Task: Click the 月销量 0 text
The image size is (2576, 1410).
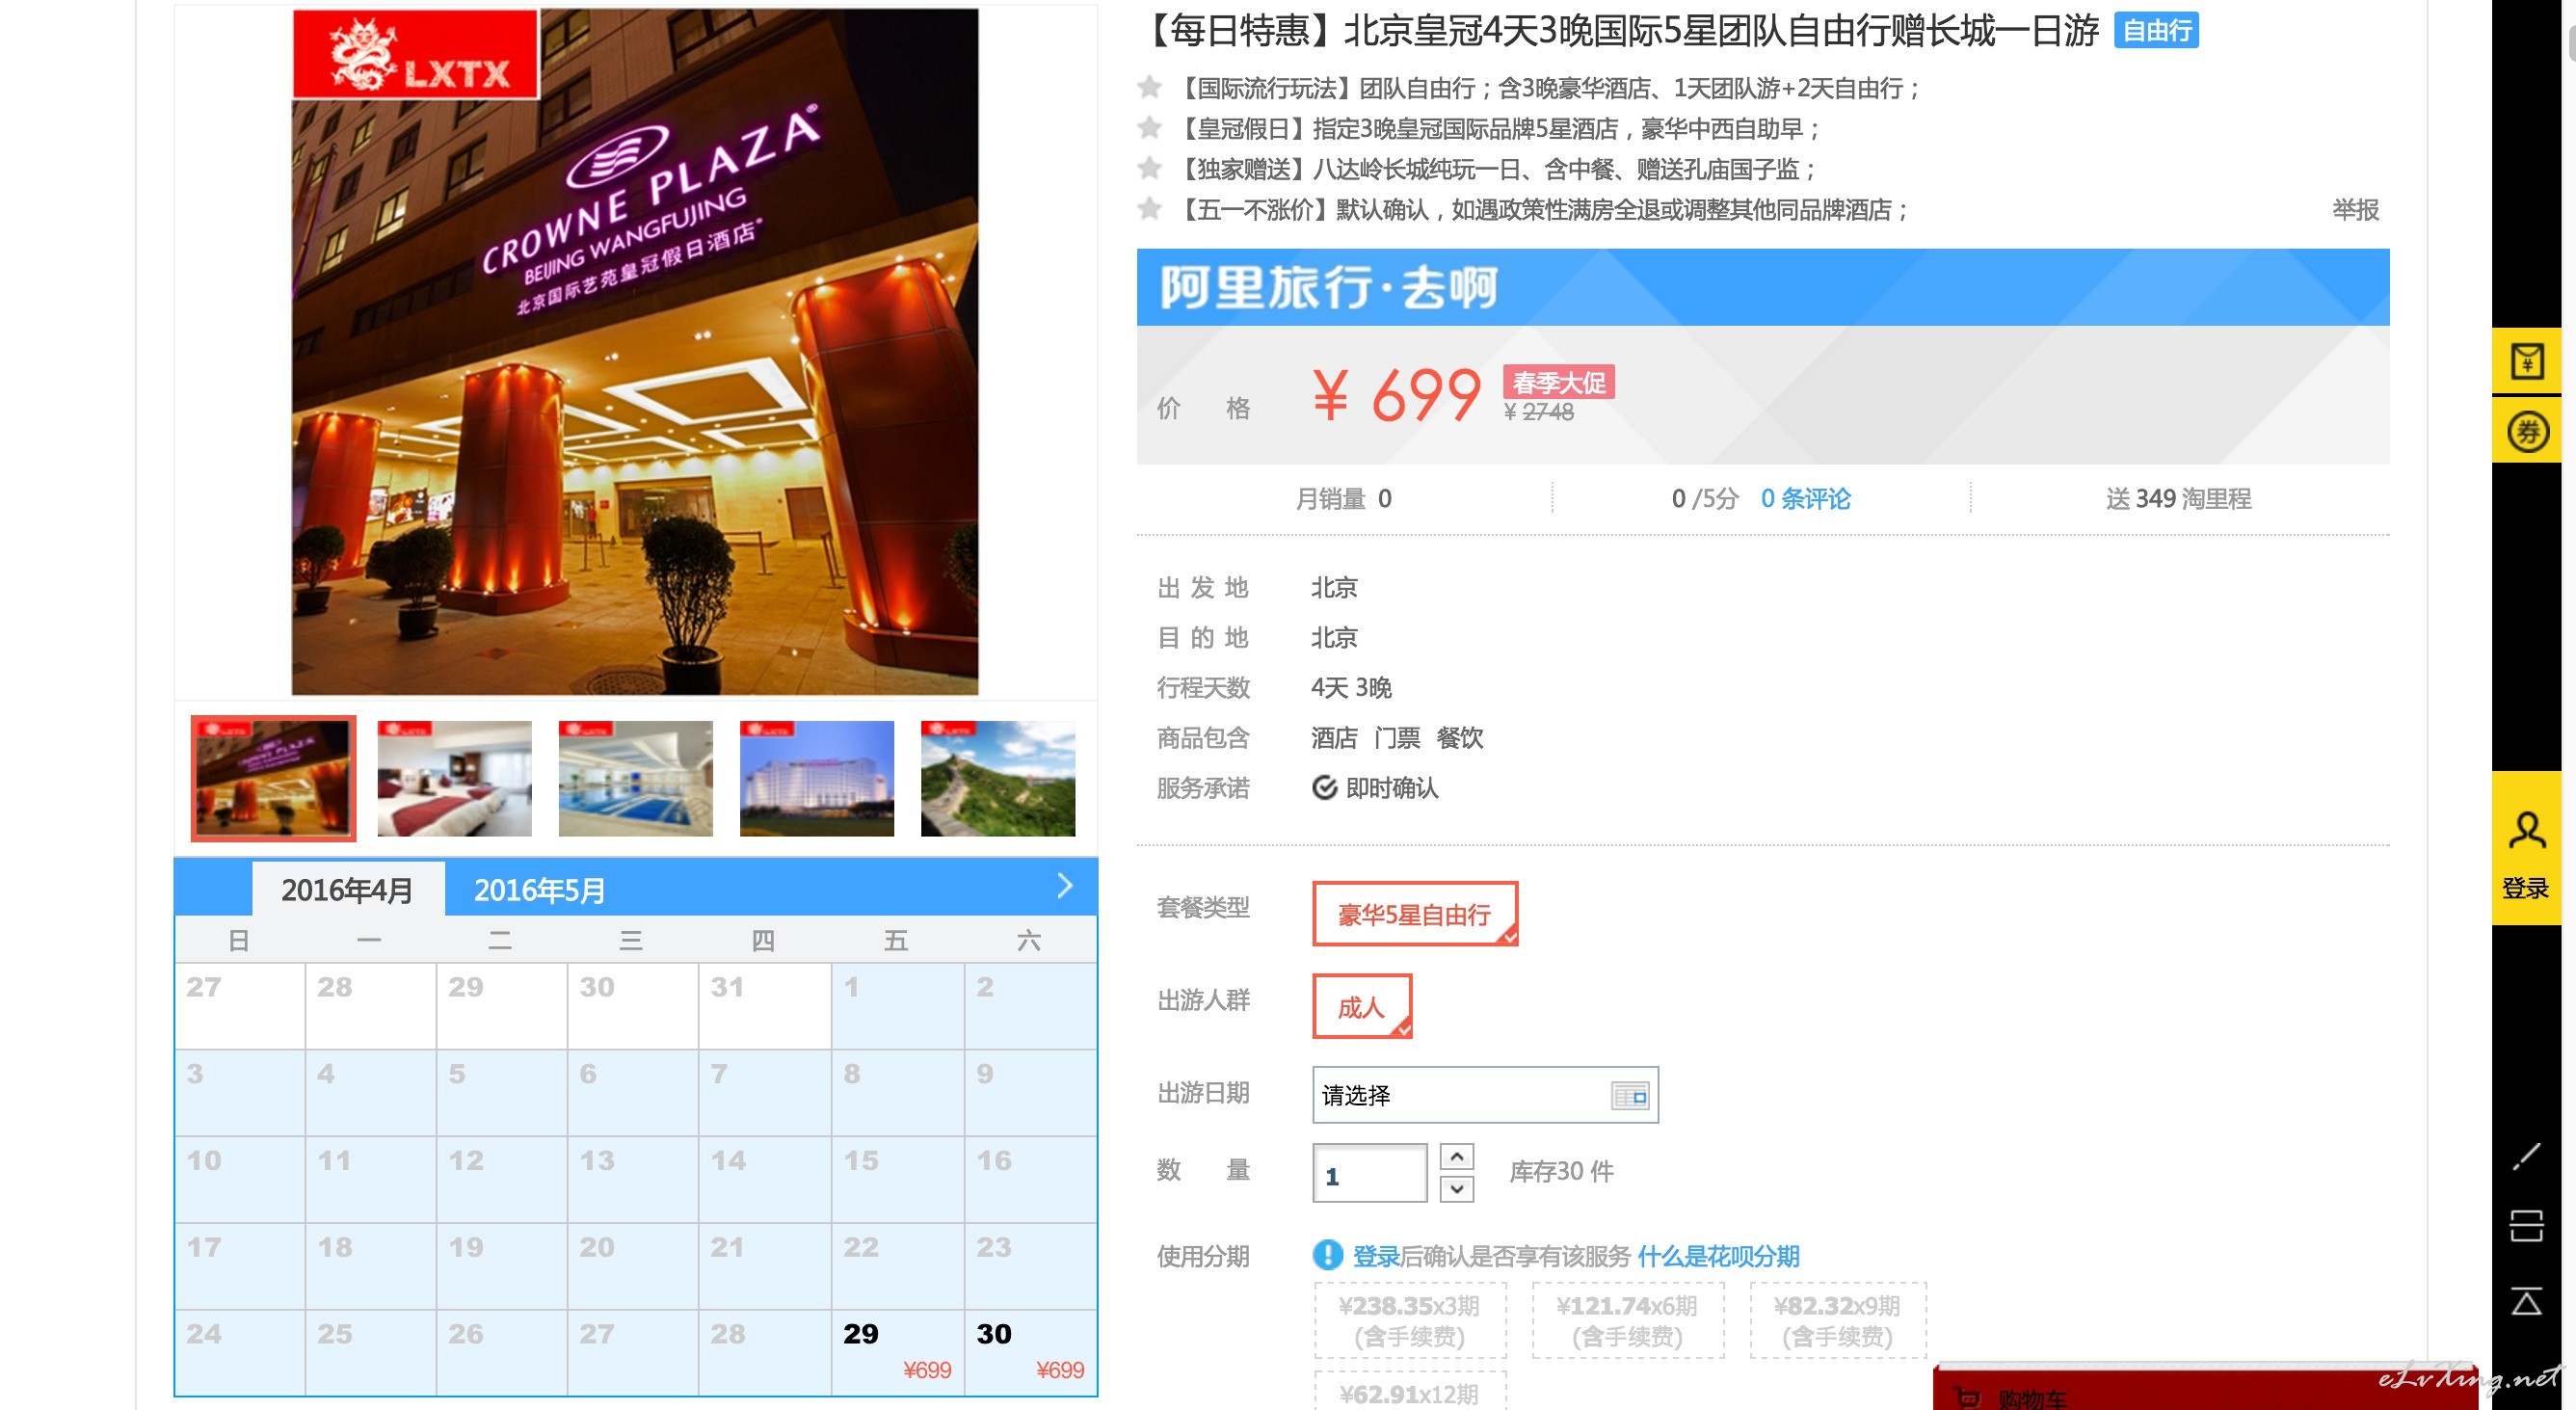Action: 1342,498
